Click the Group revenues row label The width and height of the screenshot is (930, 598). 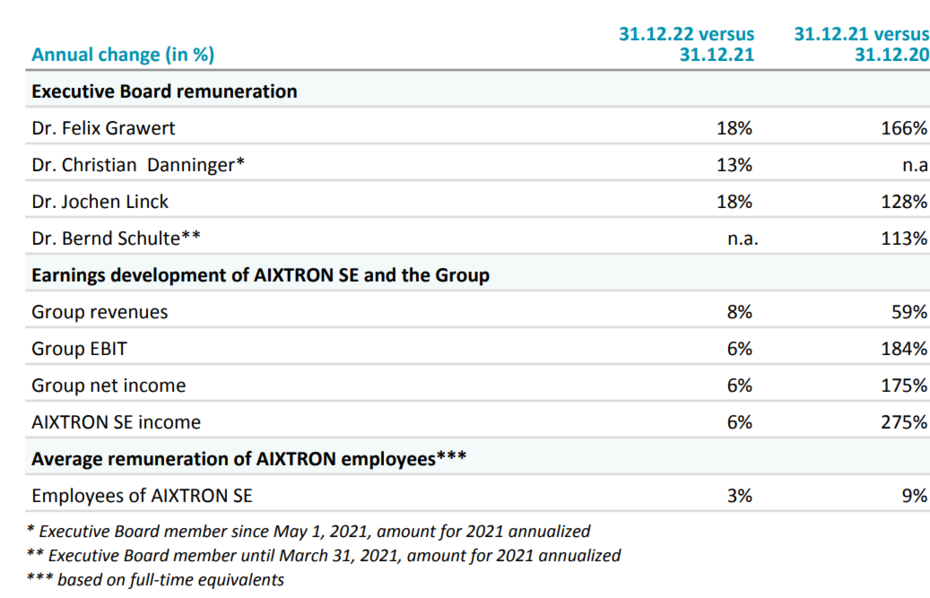100,312
